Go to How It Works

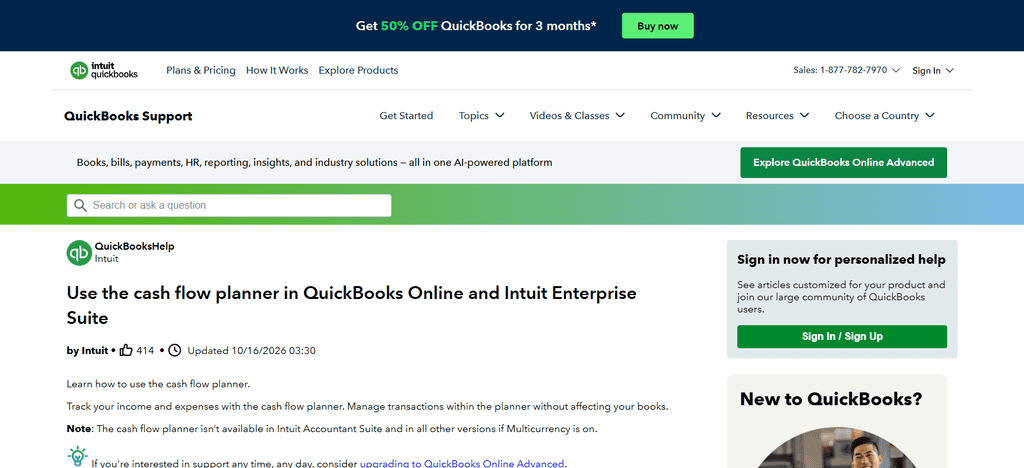(x=277, y=70)
